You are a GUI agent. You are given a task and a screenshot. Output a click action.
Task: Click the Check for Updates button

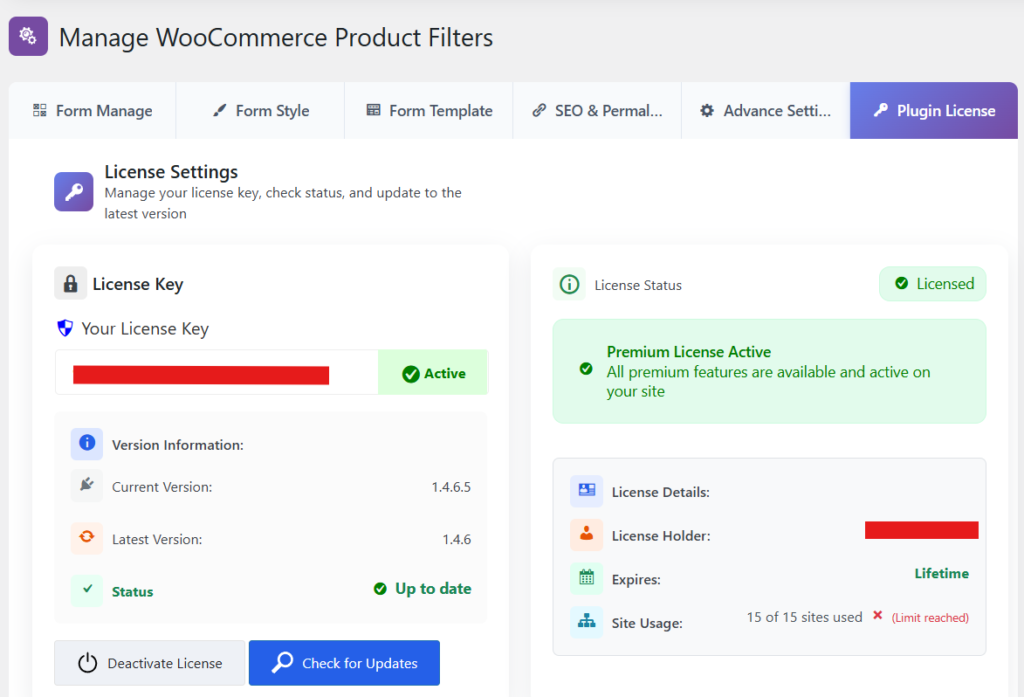click(344, 663)
